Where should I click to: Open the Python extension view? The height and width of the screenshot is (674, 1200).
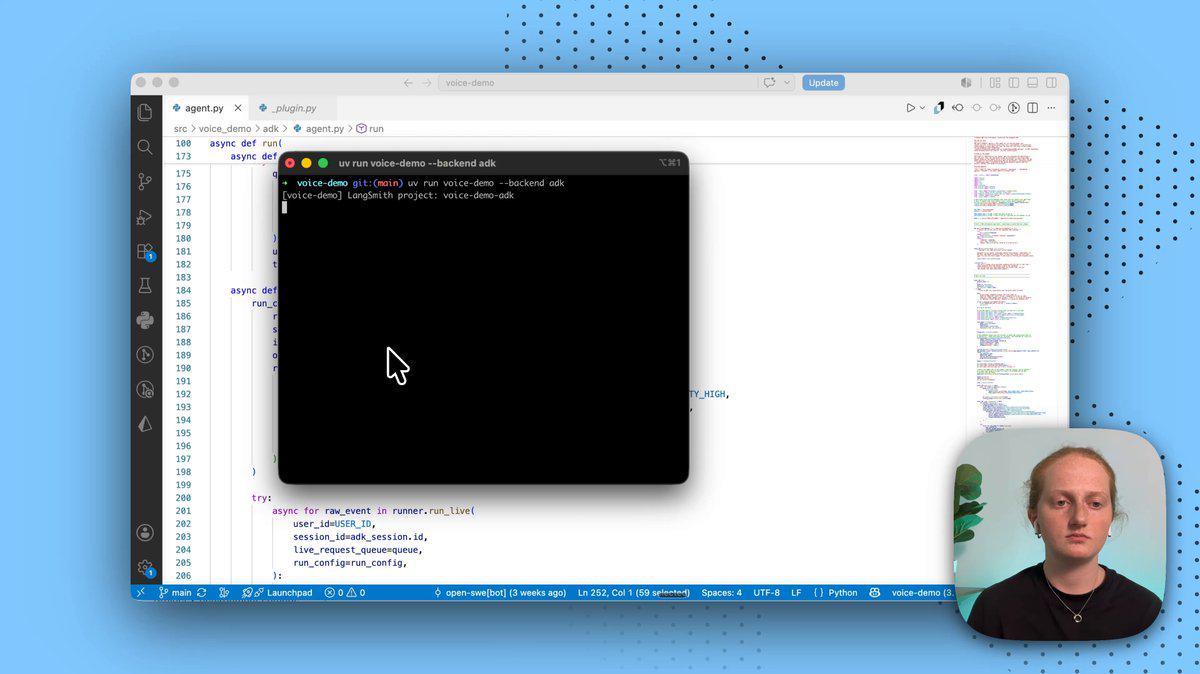pyautogui.click(x=145, y=320)
